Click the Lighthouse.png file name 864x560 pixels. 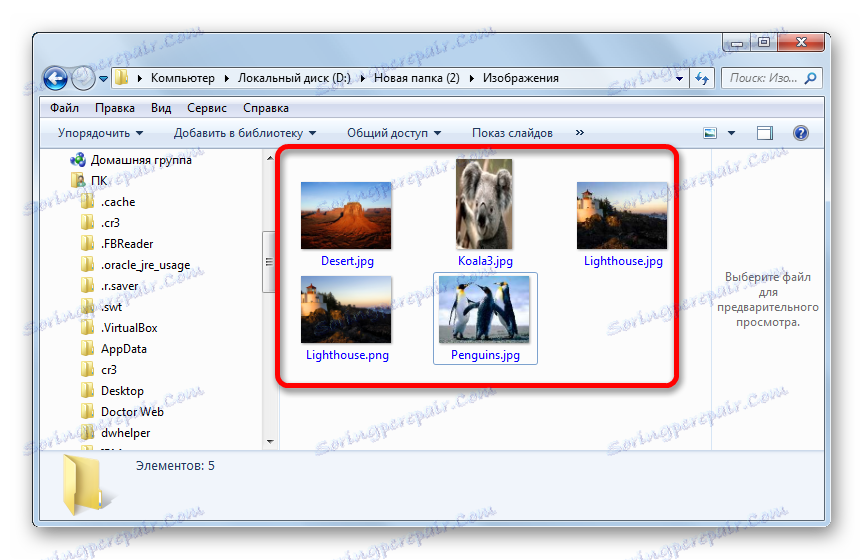pos(347,356)
